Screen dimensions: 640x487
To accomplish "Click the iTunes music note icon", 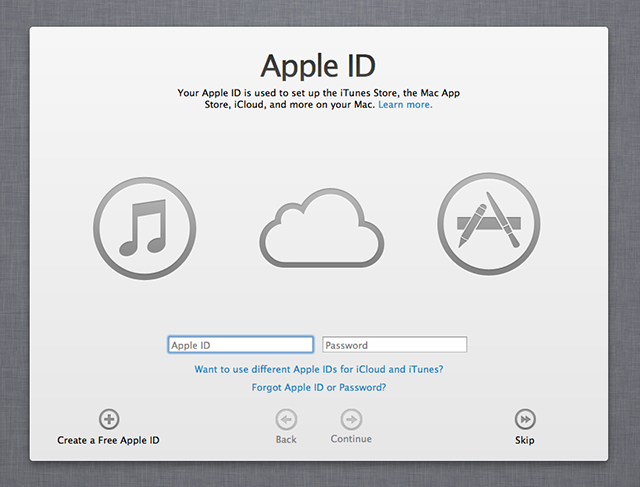I will click(x=144, y=228).
